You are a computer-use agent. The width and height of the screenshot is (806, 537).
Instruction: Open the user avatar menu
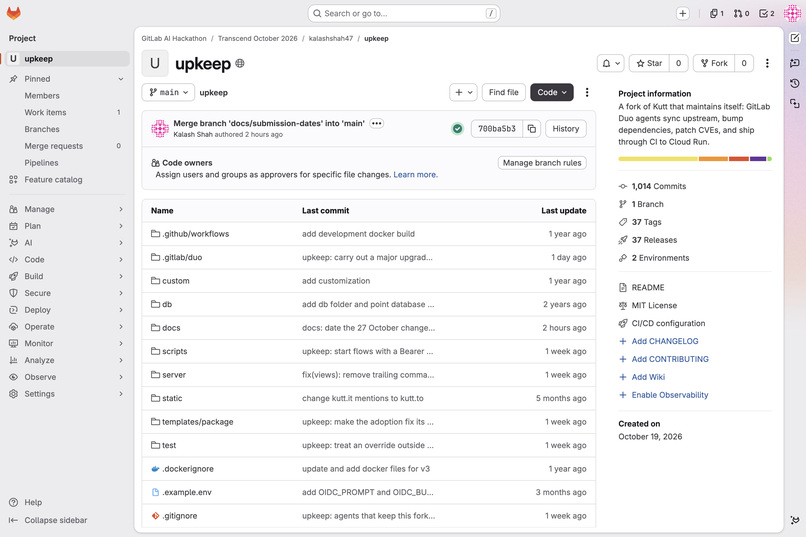(x=792, y=13)
